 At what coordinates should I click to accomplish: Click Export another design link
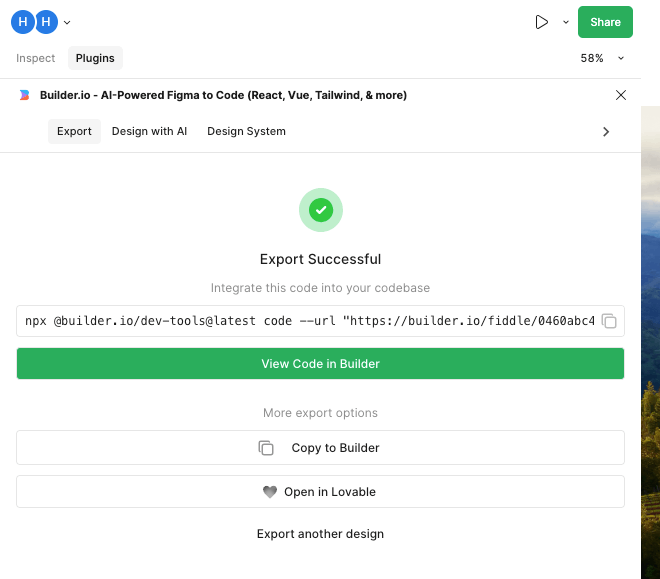(320, 534)
